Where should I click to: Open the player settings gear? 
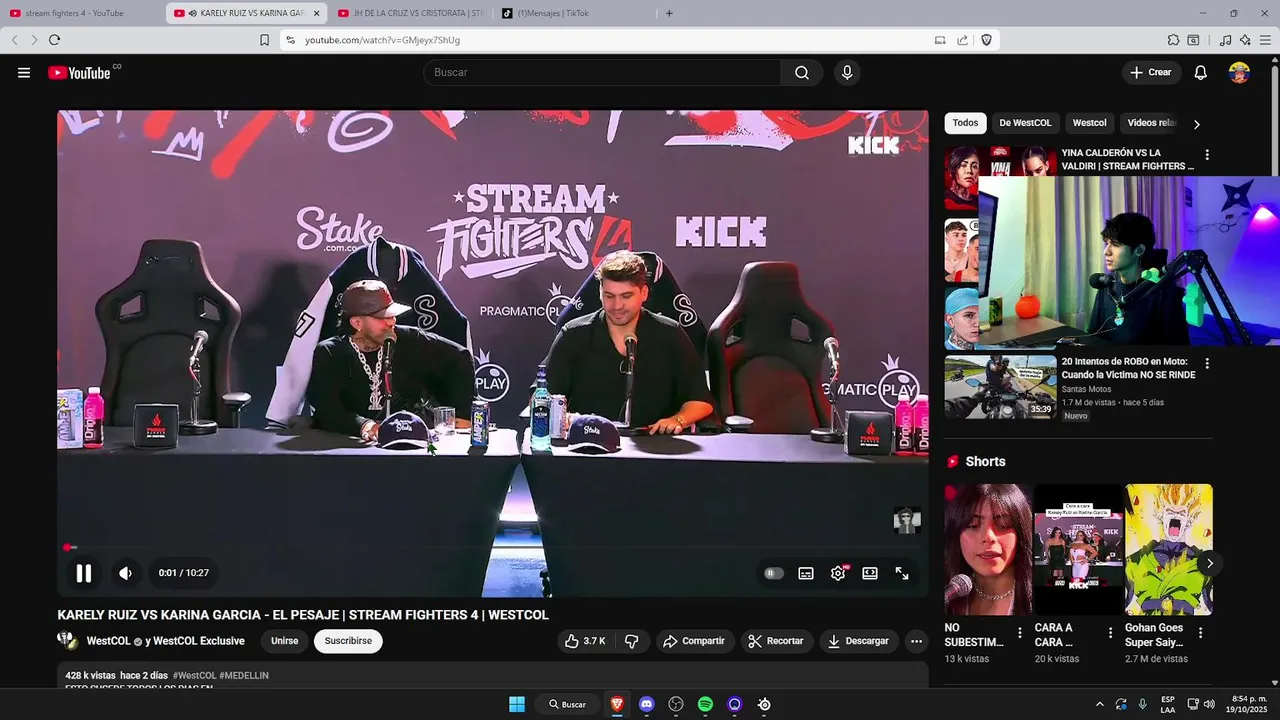(838, 573)
